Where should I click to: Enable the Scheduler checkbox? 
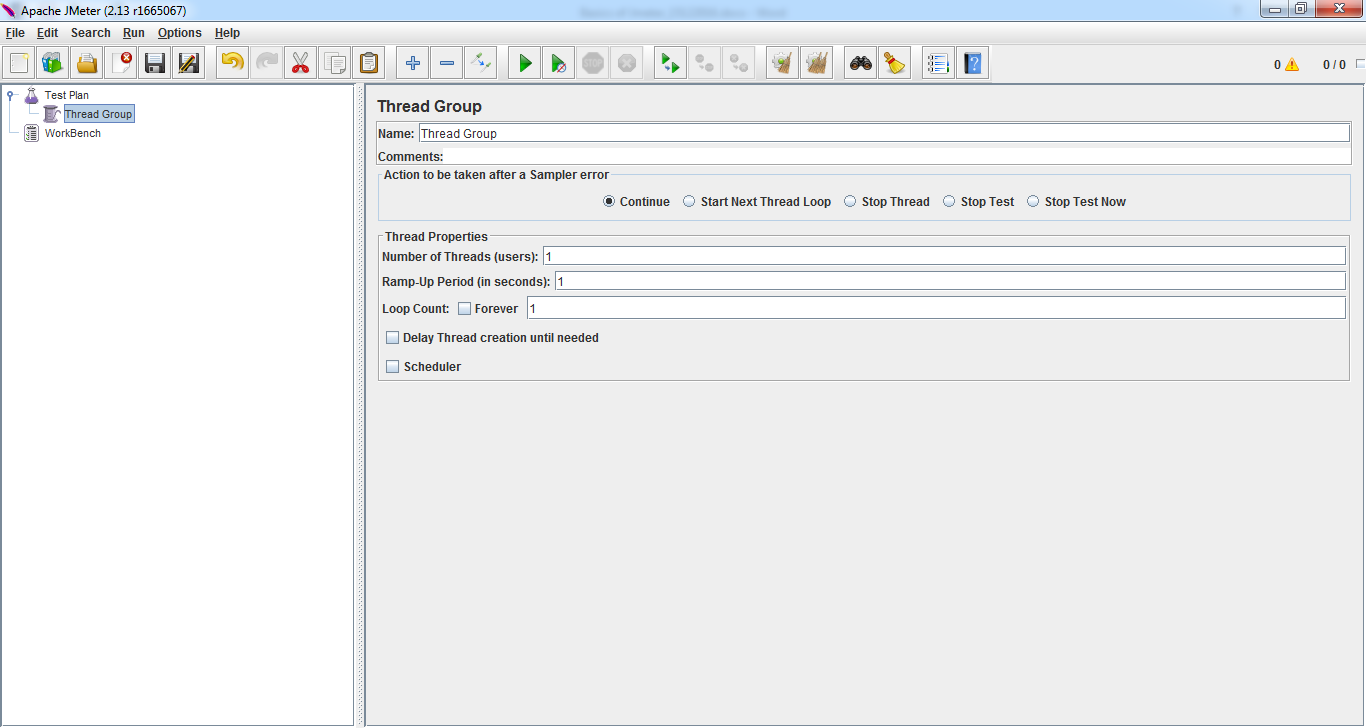[x=392, y=367]
